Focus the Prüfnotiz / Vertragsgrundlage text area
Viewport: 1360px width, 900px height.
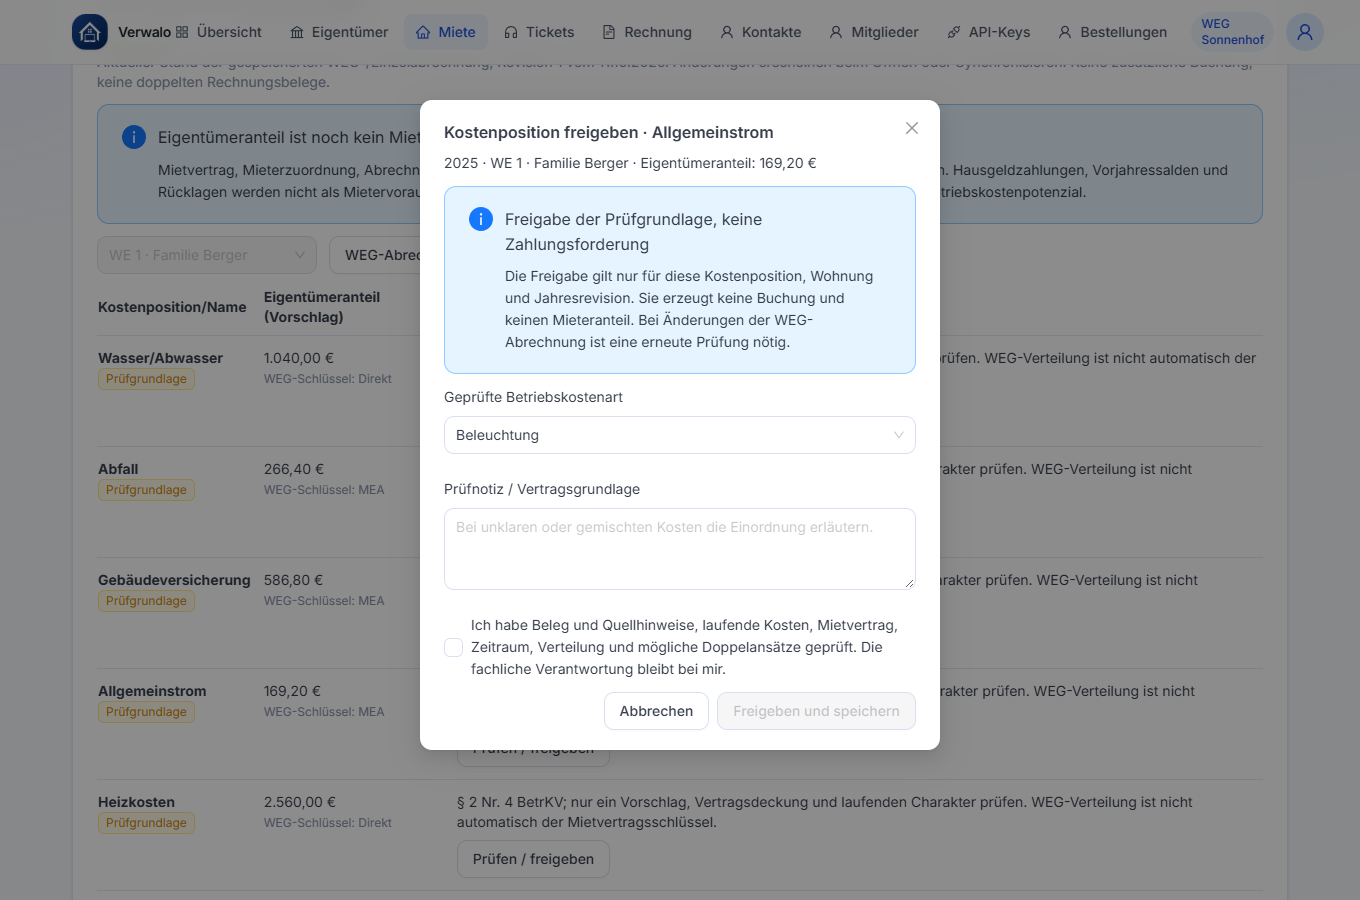click(680, 549)
